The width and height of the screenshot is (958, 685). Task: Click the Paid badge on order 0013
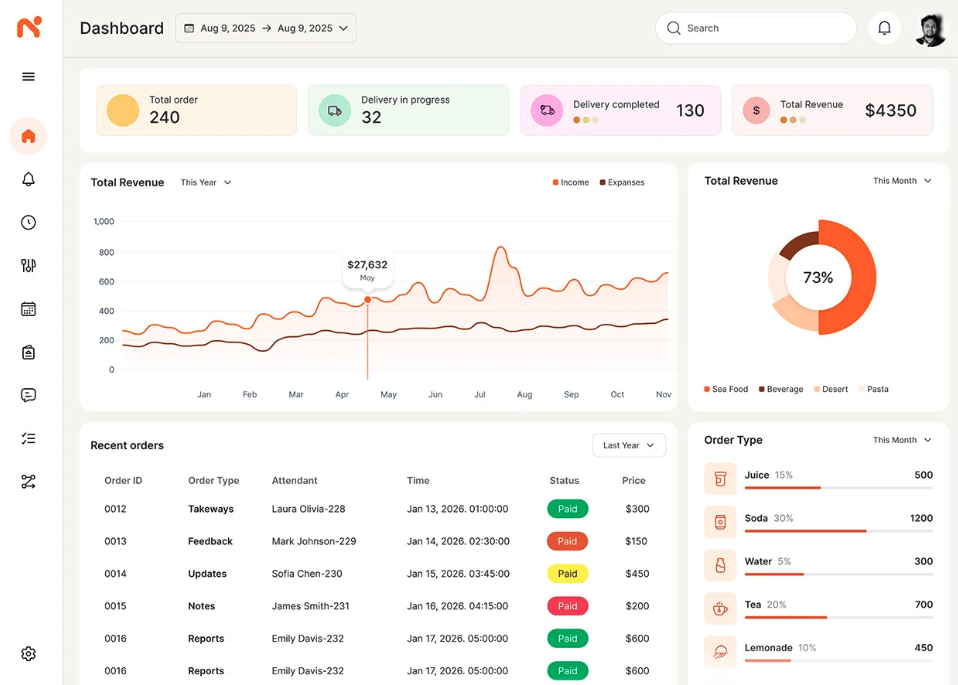(567, 541)
